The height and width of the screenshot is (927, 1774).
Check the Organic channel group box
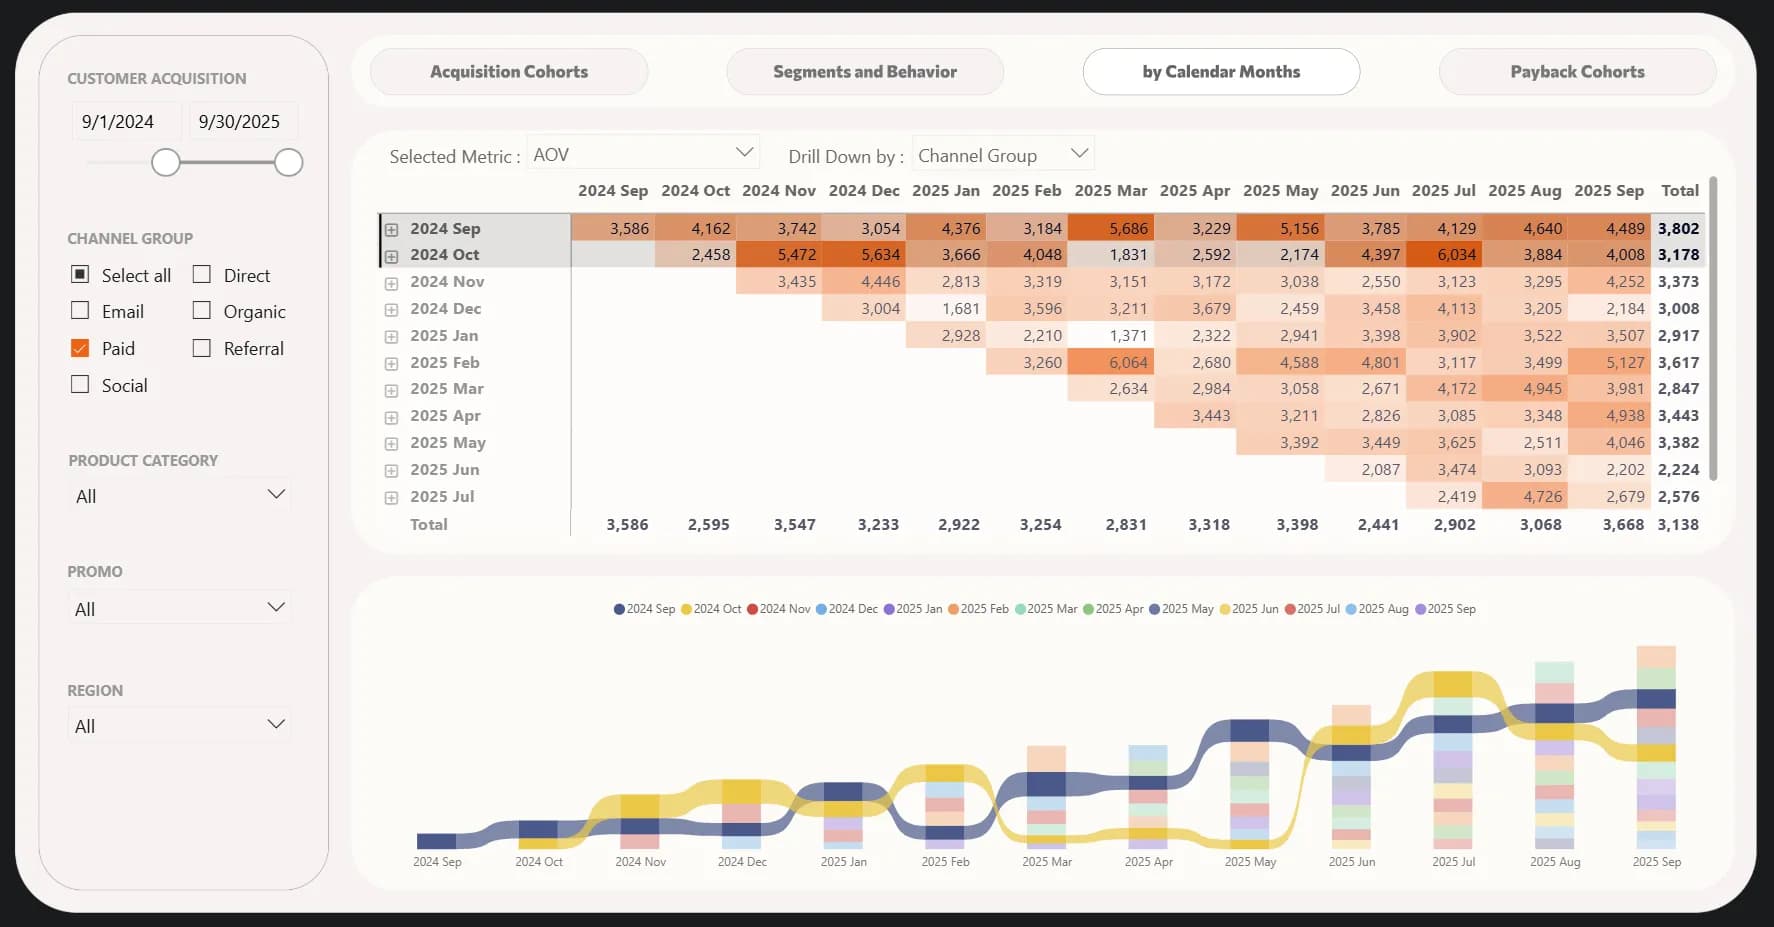[x=202, y=311]
